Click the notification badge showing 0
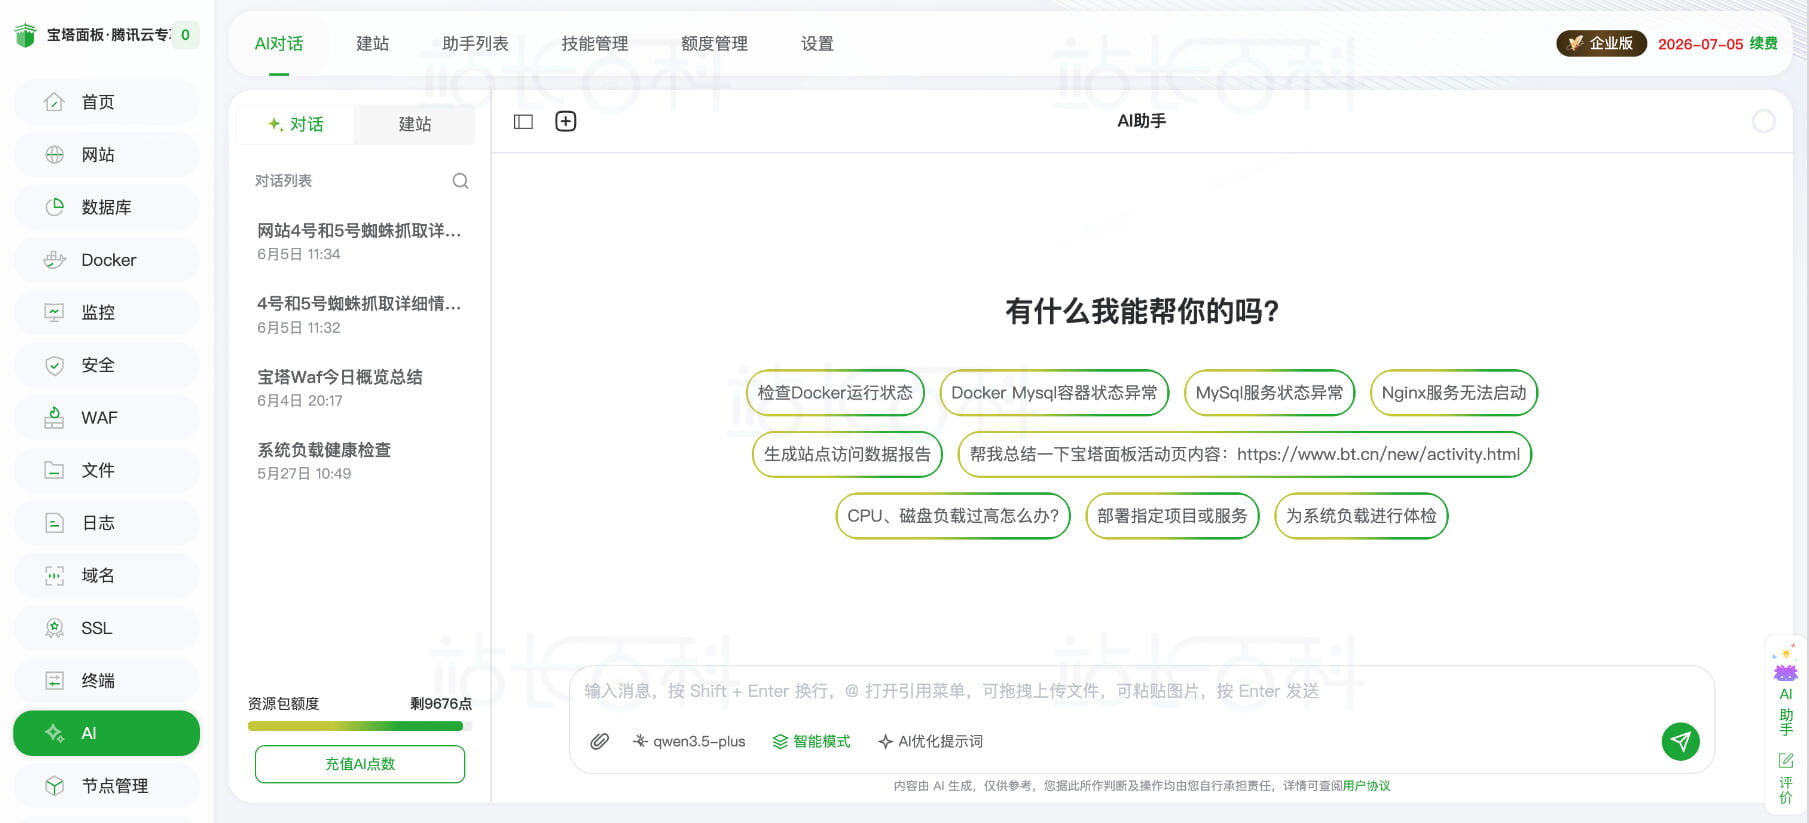This screenshot has width=1809, height=823. click(185, 35)
